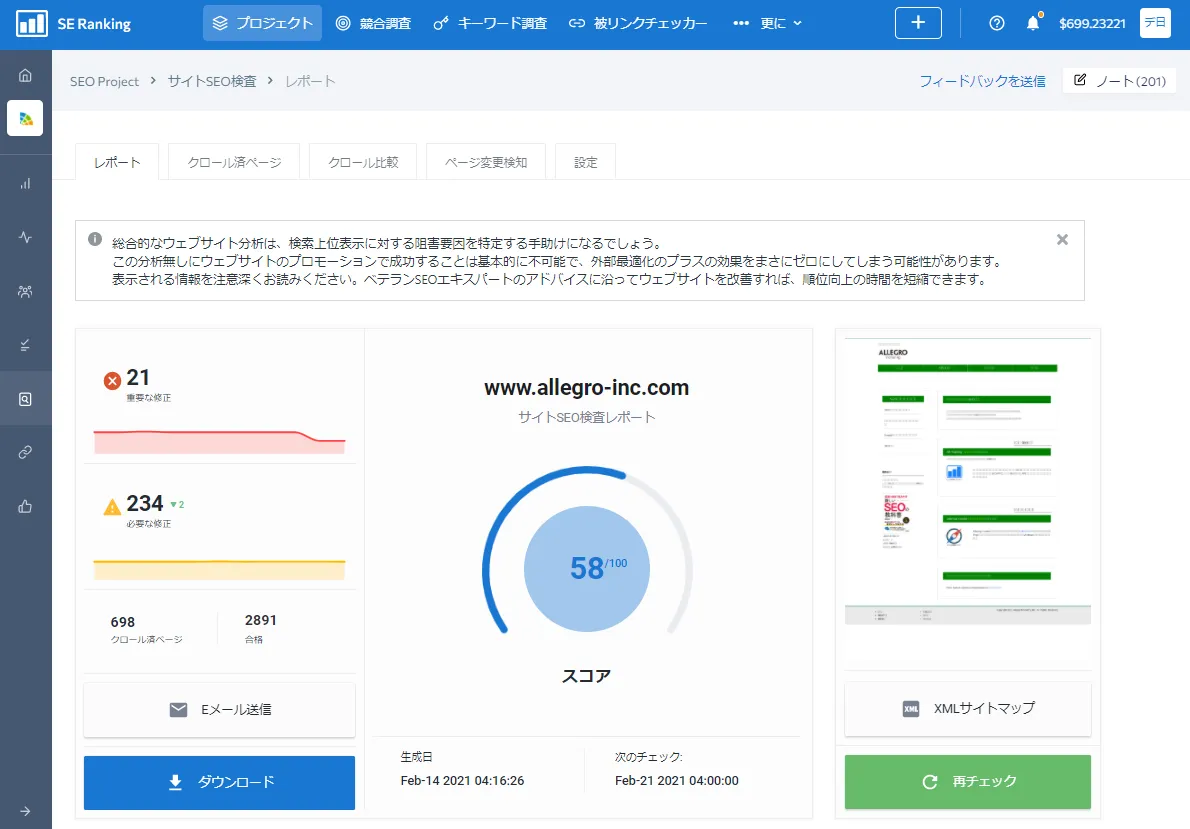Click the www.allegro-inc.com title
This screenshot has height=829, width=1190.
[x=587, y=387]
